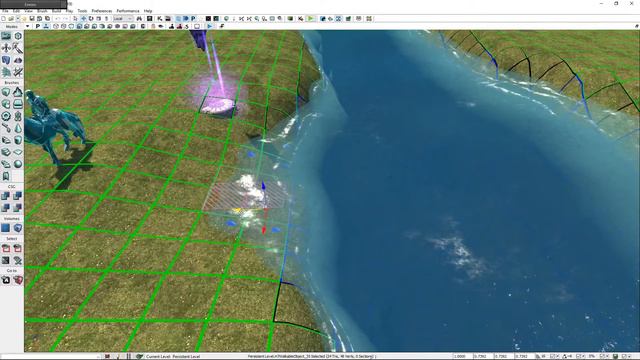
Task: Click Add Volume cube icon
Action: [18, 228]
